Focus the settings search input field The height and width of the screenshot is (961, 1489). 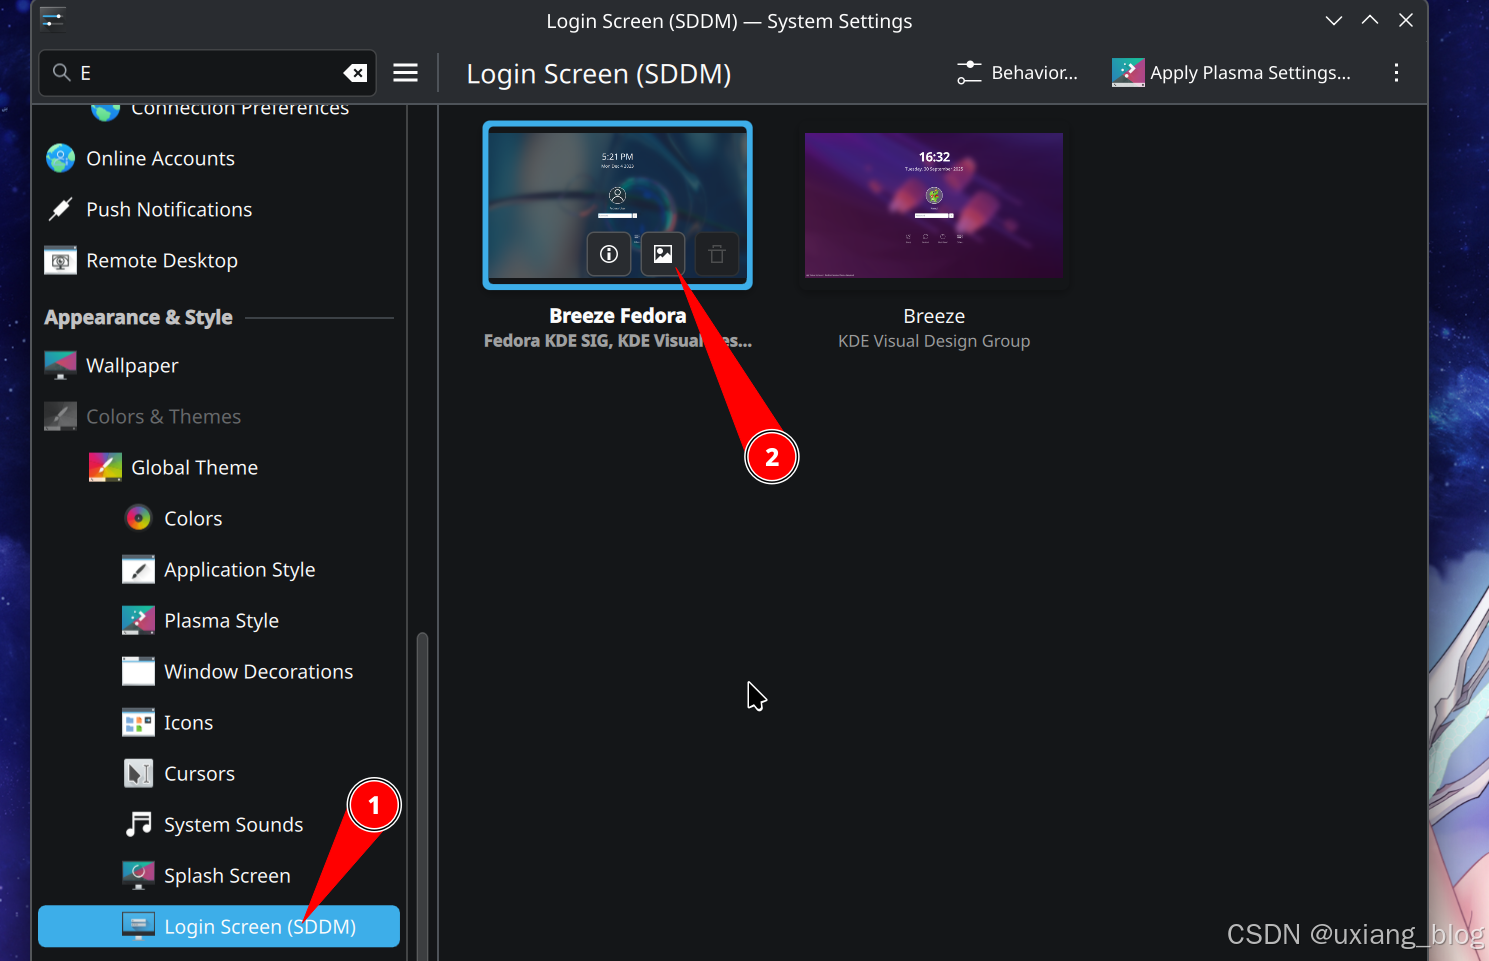207,73
